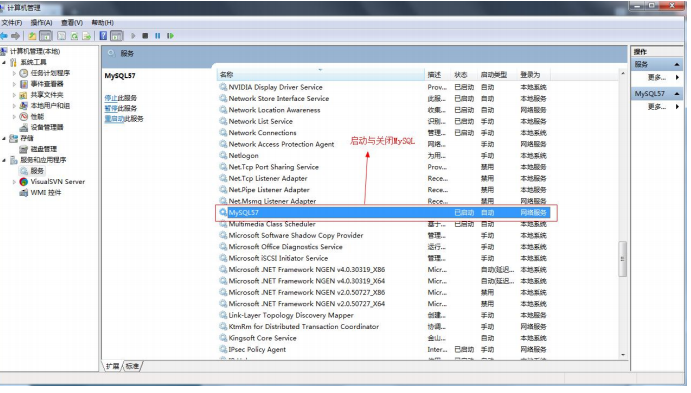Open Help via the blue question-mark icon
The height and width of the screenshot is (393, 691).
pyautogui.click(x=103, y=36)
